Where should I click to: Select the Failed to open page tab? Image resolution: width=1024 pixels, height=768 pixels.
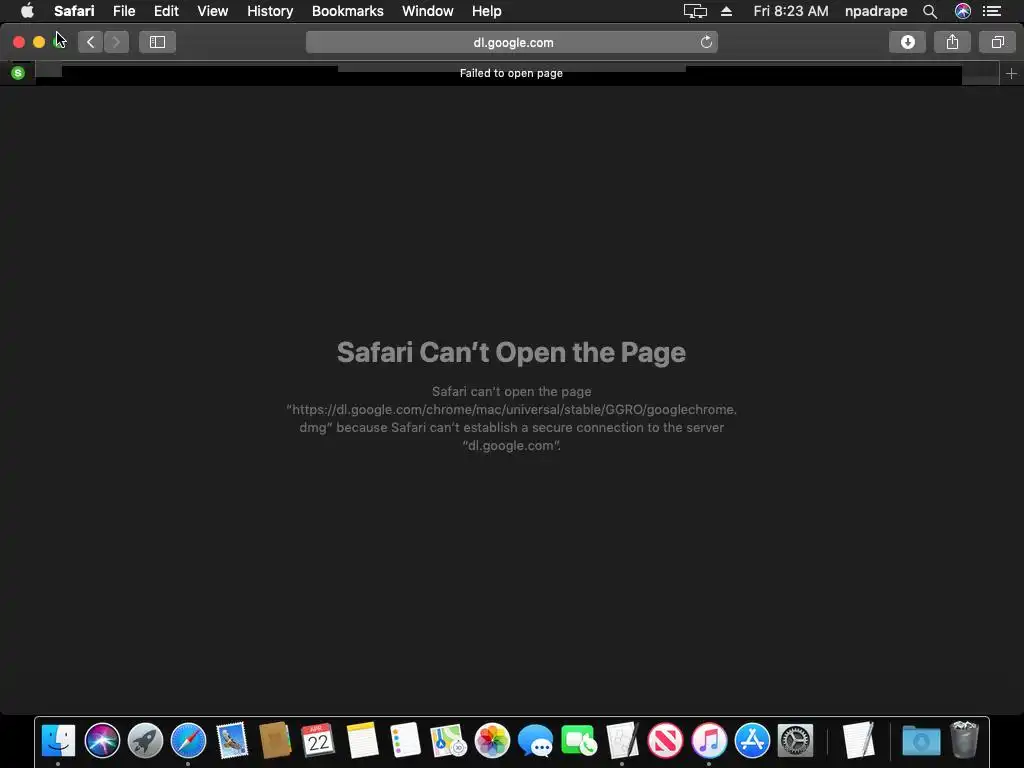[x=511, y=73]
